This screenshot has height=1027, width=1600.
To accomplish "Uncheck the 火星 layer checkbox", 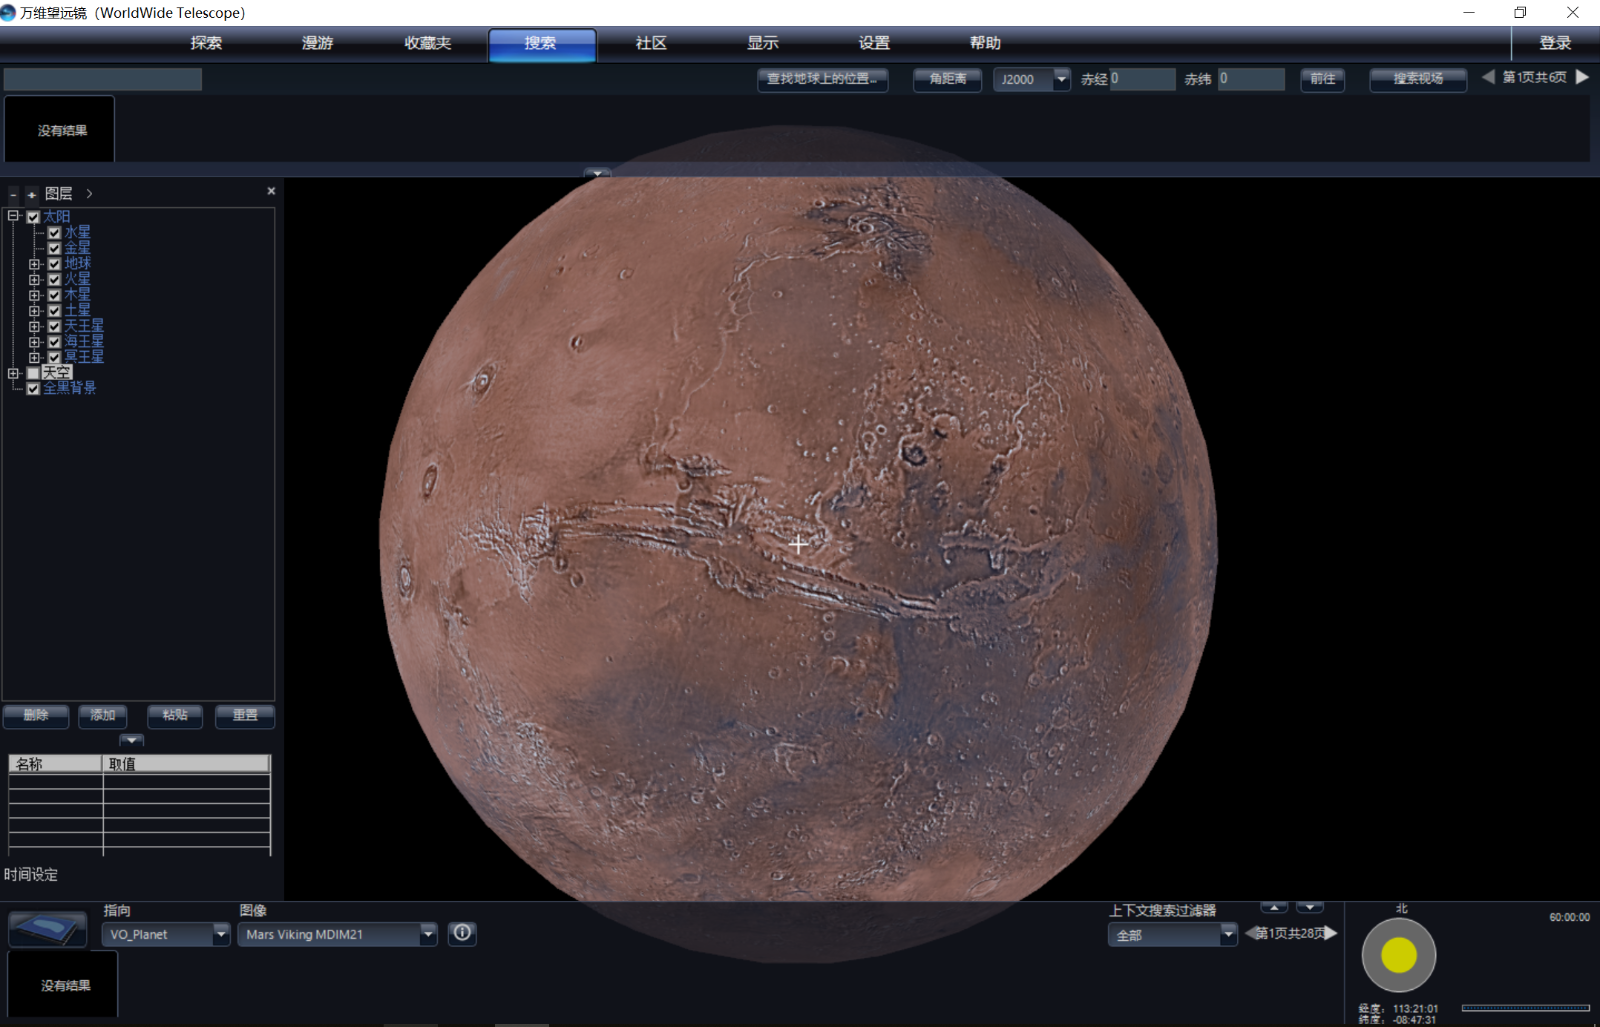I will coord(55,280).
